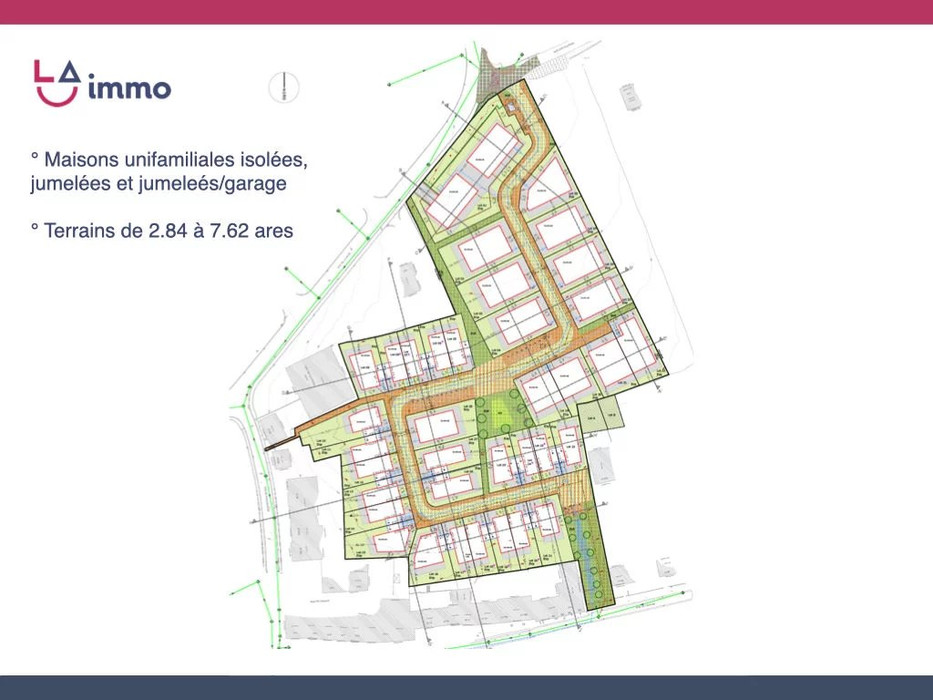
Task: Click the dark blue footer bar
Action: click(466, 687)
